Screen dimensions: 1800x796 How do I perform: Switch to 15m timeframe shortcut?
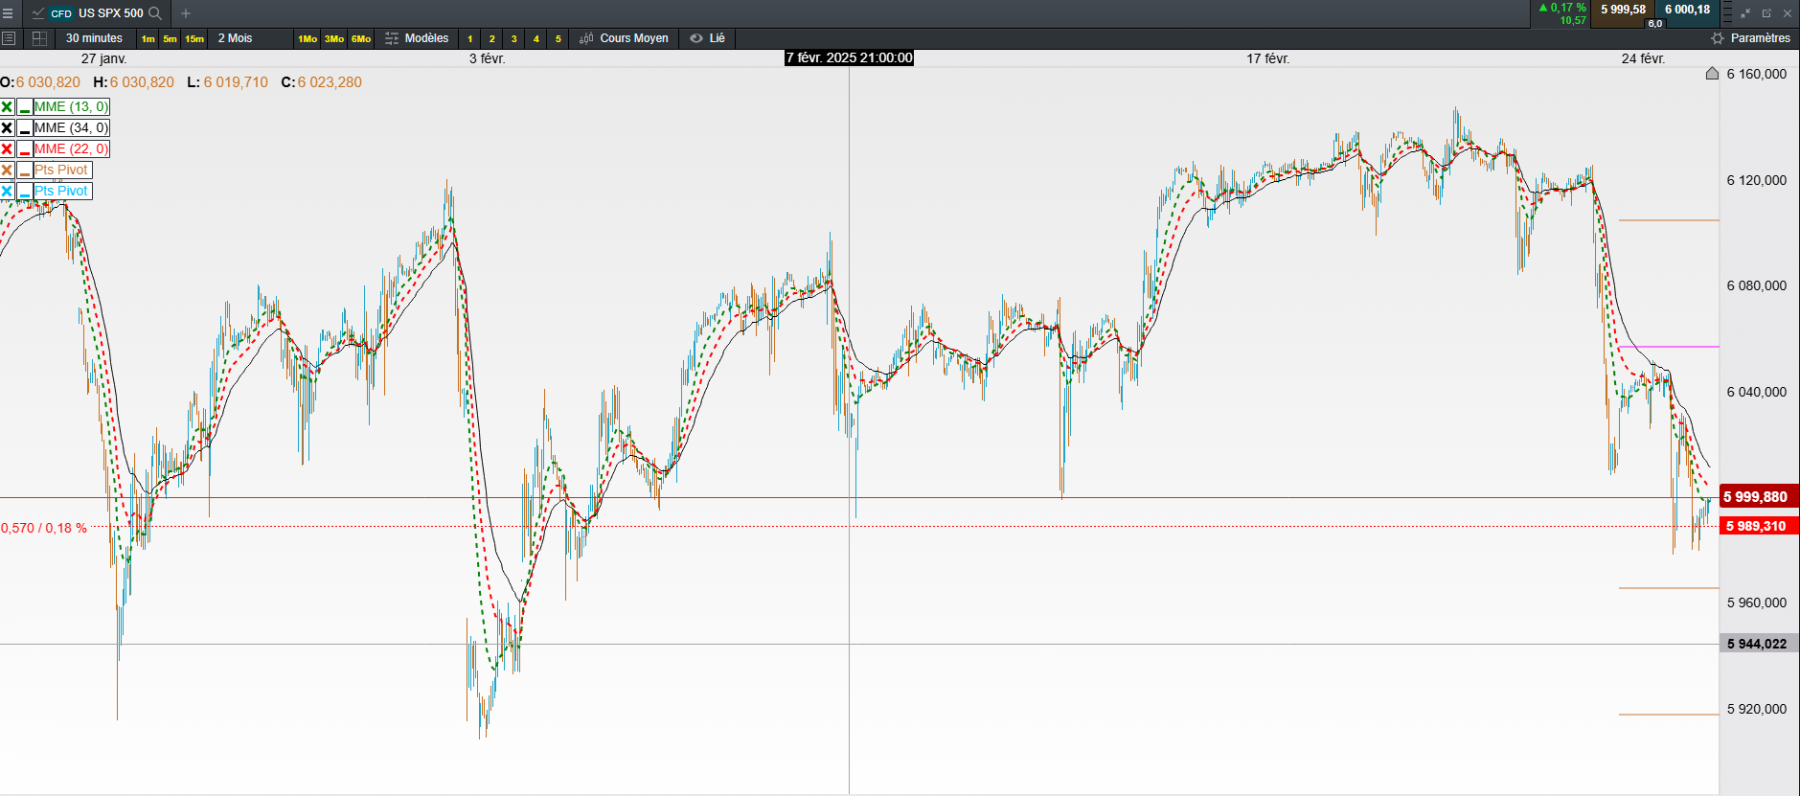point(194,39)
